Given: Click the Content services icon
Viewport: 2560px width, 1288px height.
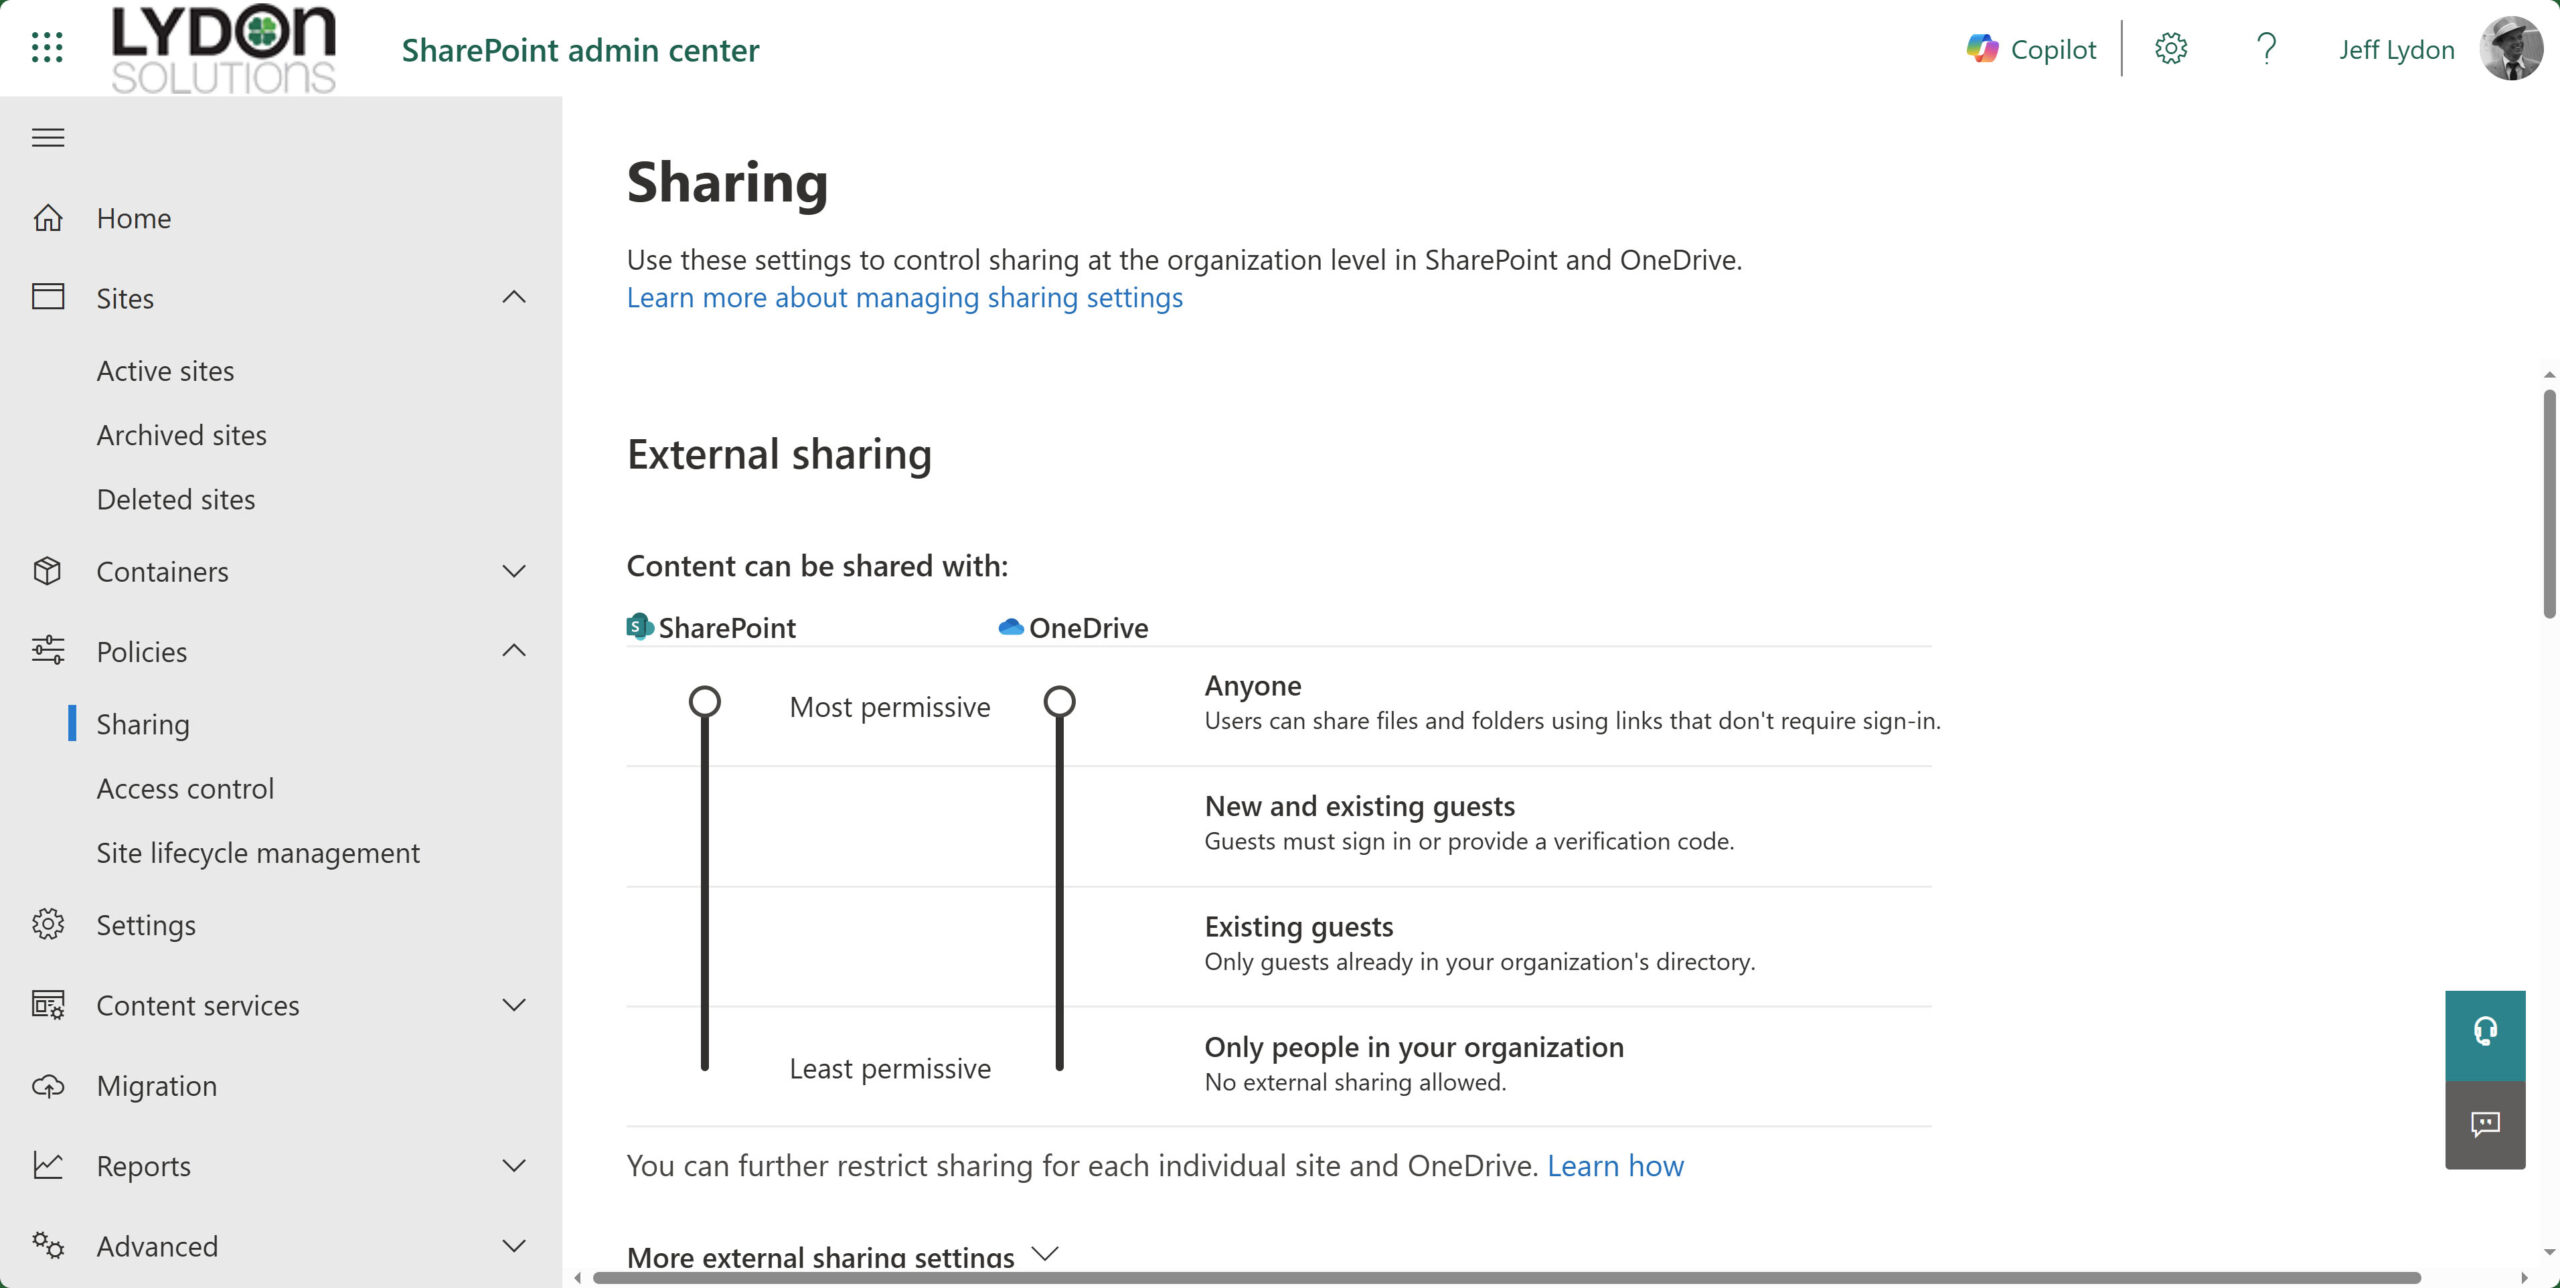Looking at the screenshot, I should pyautogui.click(x=48, y=1005).
